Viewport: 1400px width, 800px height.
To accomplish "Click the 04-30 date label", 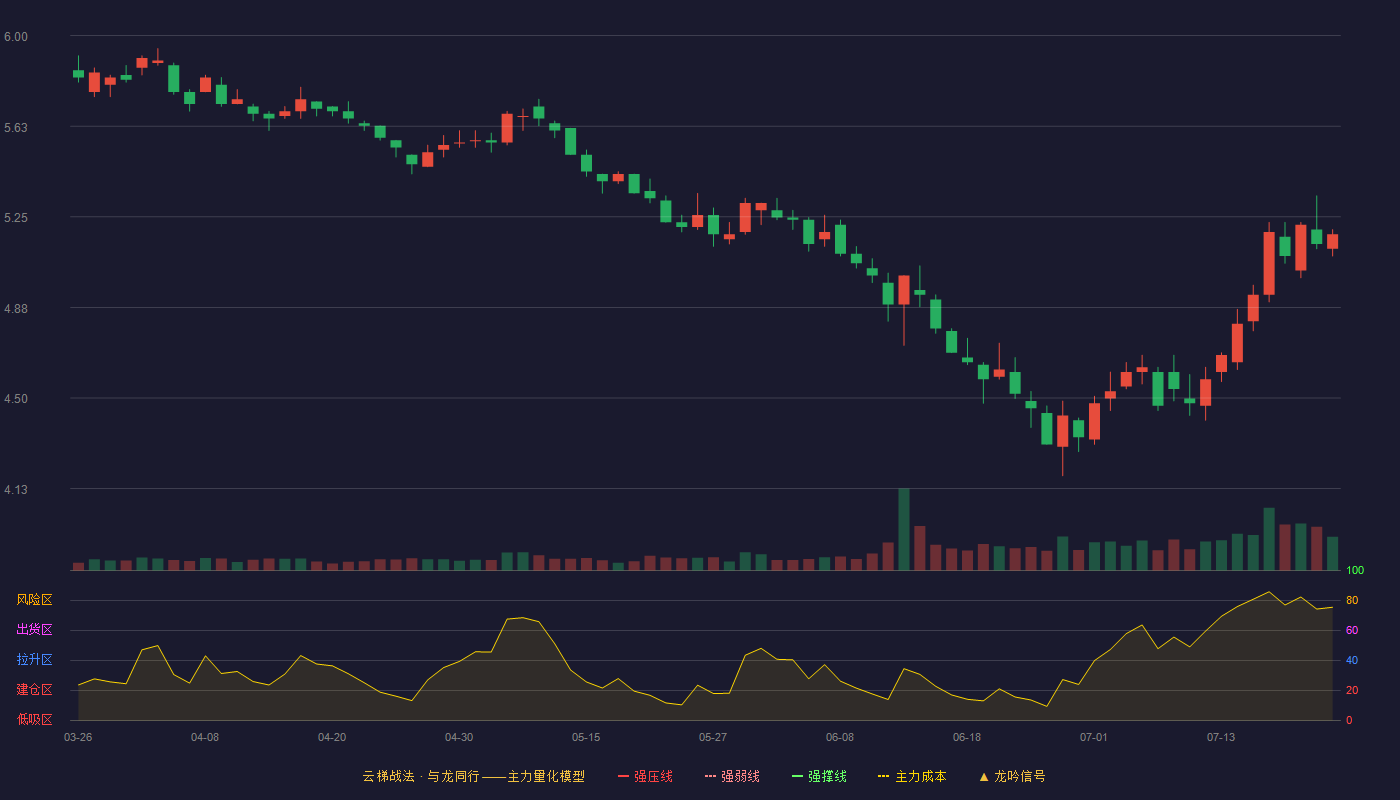I will tap(459, 737).
